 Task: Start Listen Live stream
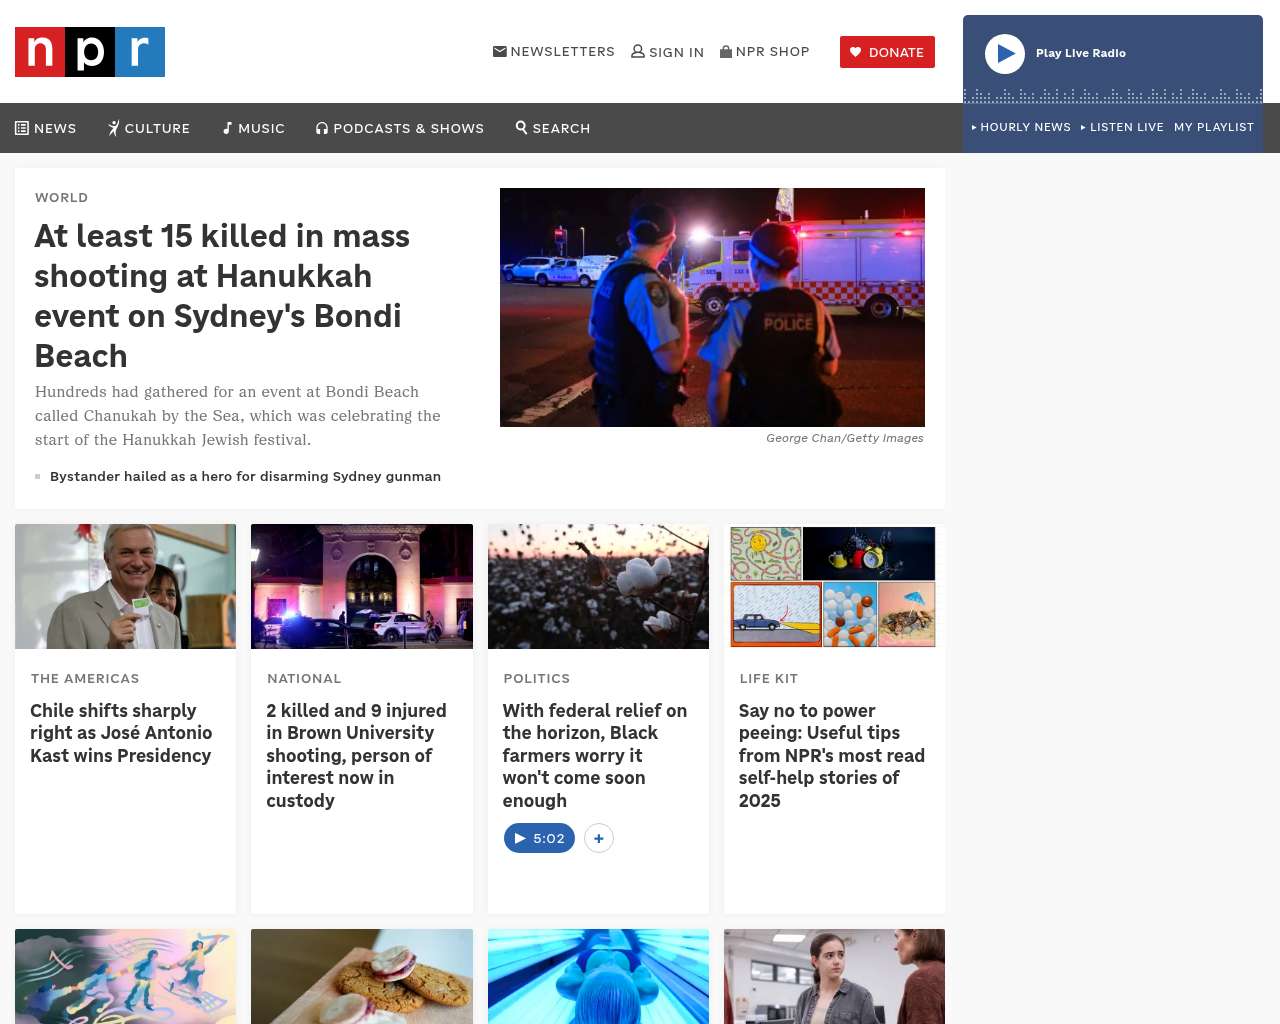(x=1122, y=127)
